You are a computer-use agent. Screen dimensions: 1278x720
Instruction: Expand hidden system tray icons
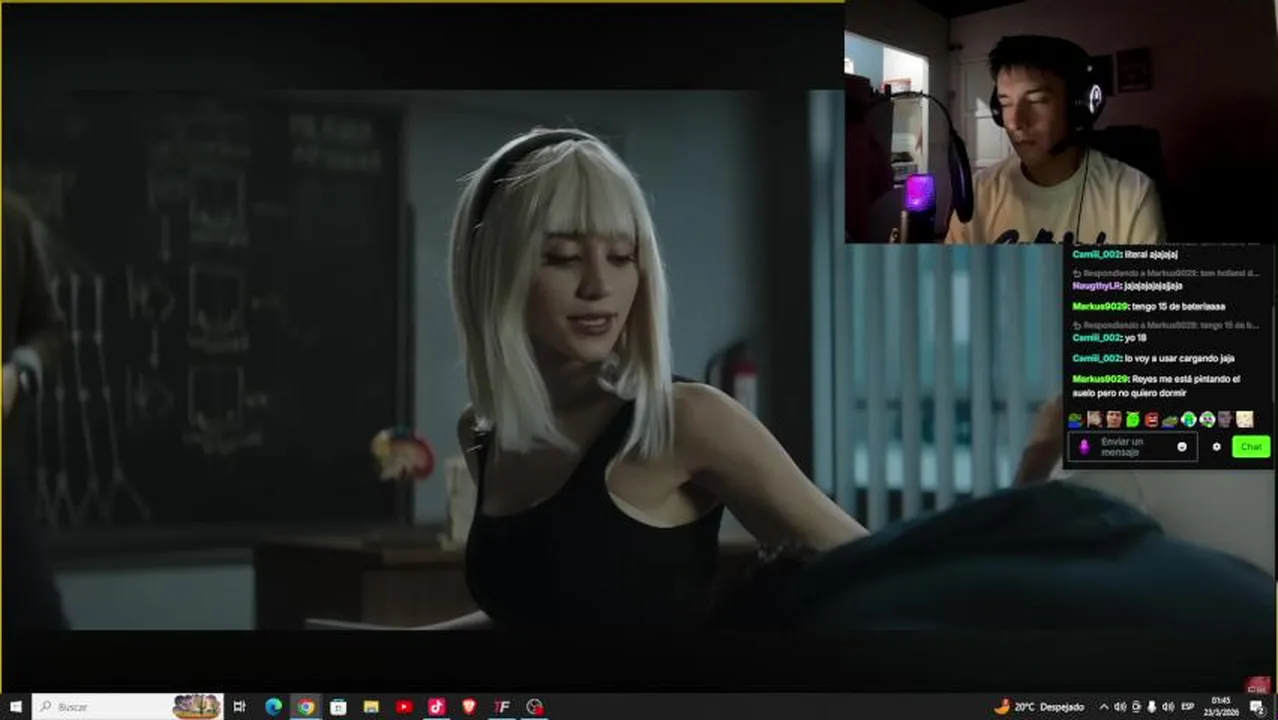1105,707
